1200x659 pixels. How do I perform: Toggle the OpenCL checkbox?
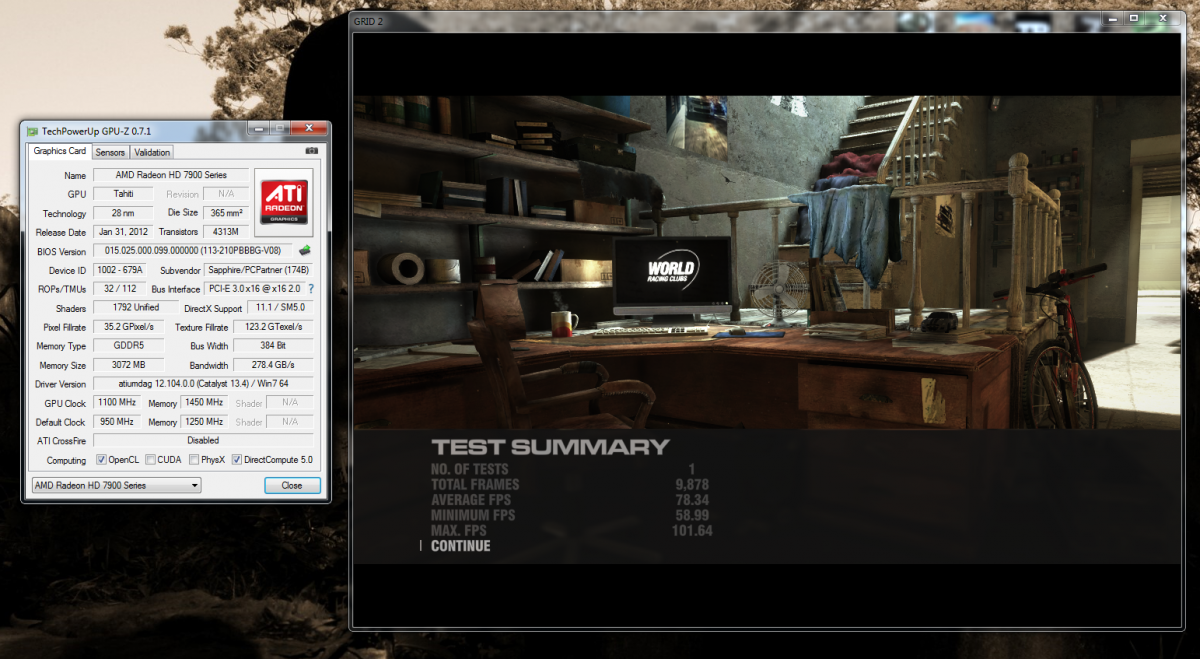click(x=101, y=460)
